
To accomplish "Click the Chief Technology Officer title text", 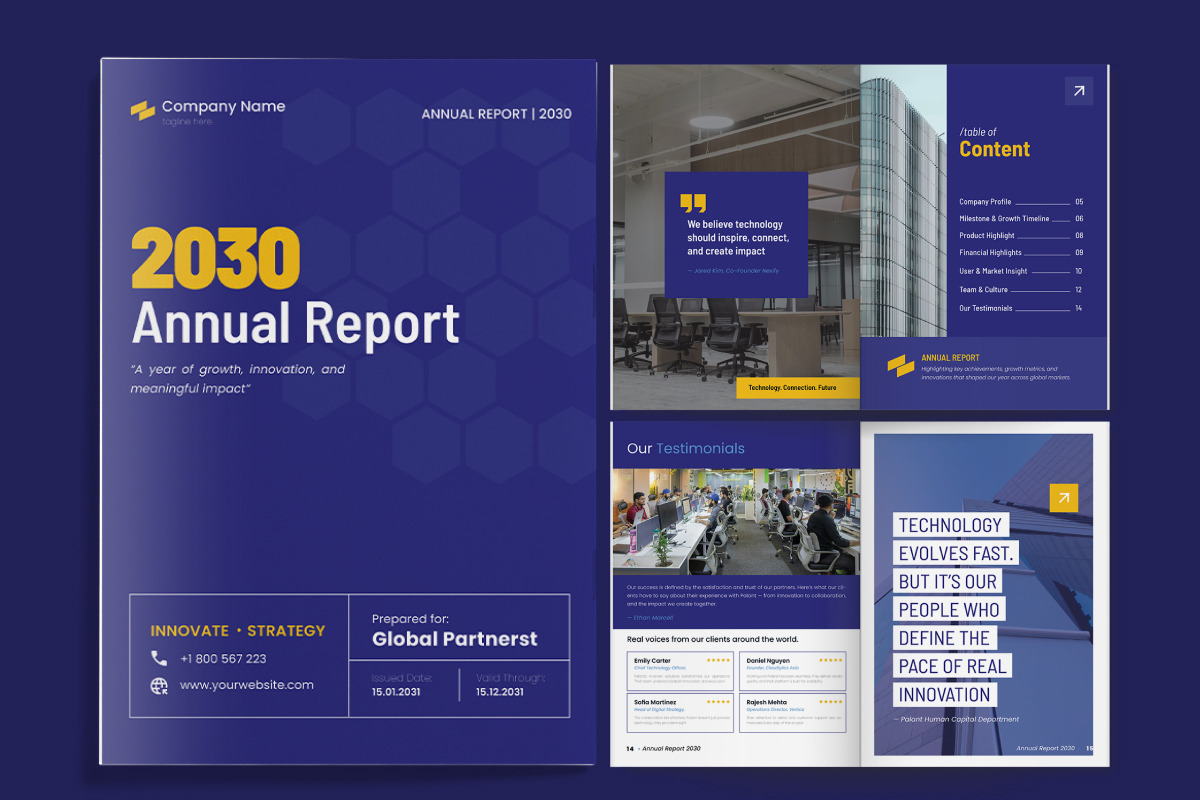I will pyautogui.click(x=660, y=668).
